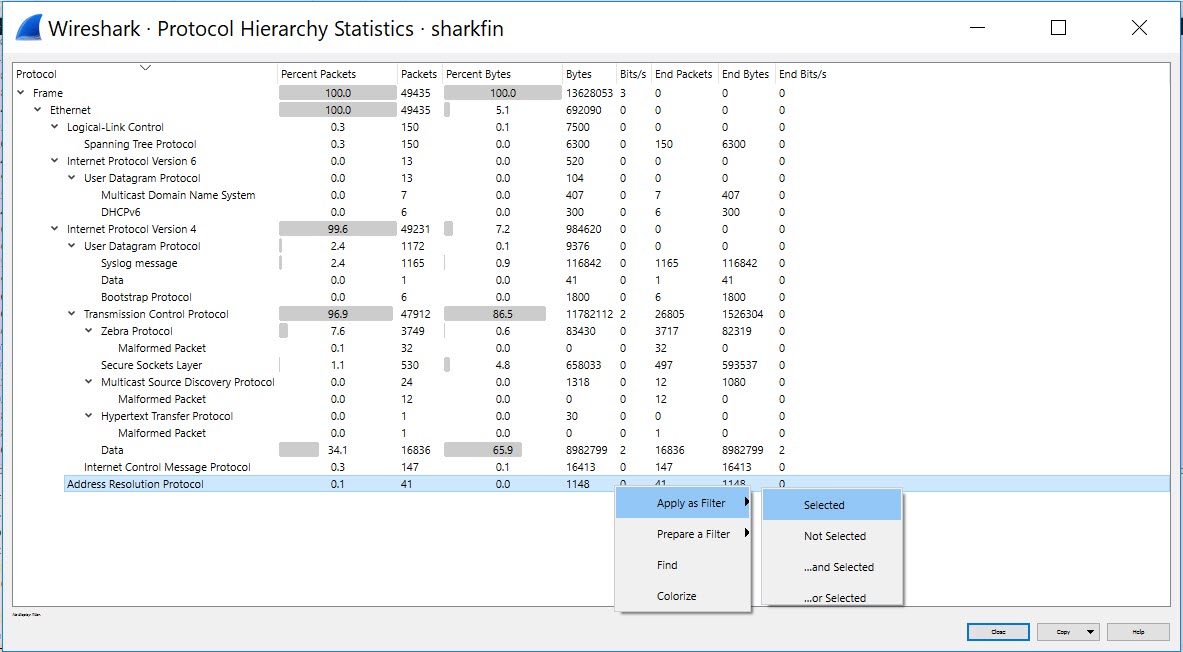Click the Wireshark shark fin title bar icon
The width and height of the screenshot is (1183, 652).
29,27
